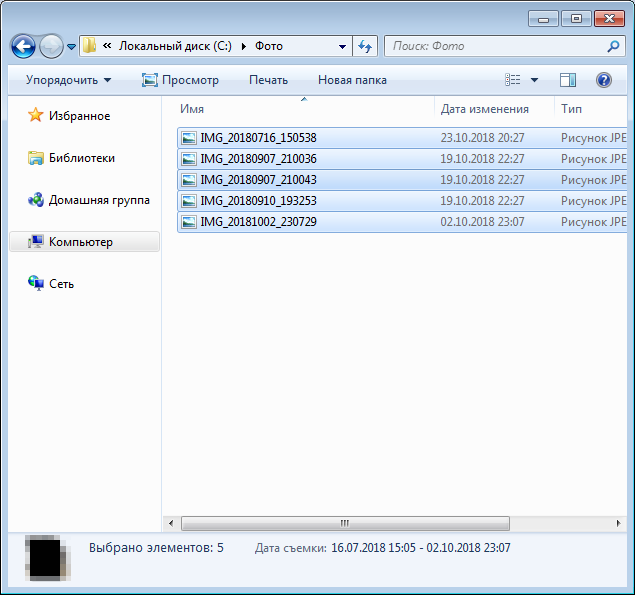The image size is (635, 595).
Task: Toggle the preview pane icon
Action: pos(568,80)
